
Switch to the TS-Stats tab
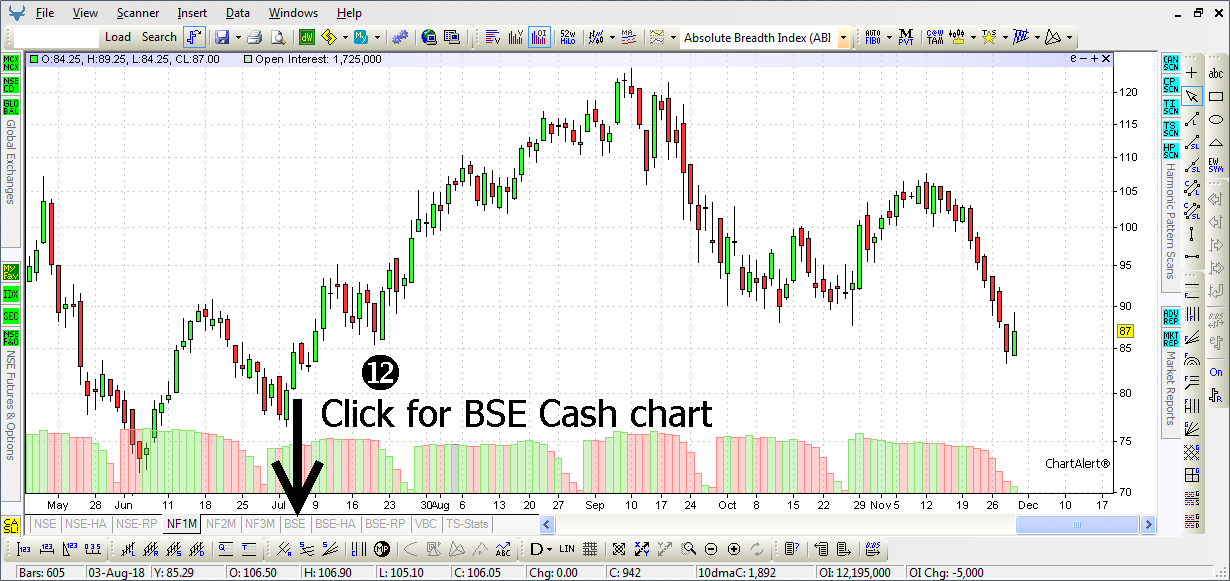[467, 523]
